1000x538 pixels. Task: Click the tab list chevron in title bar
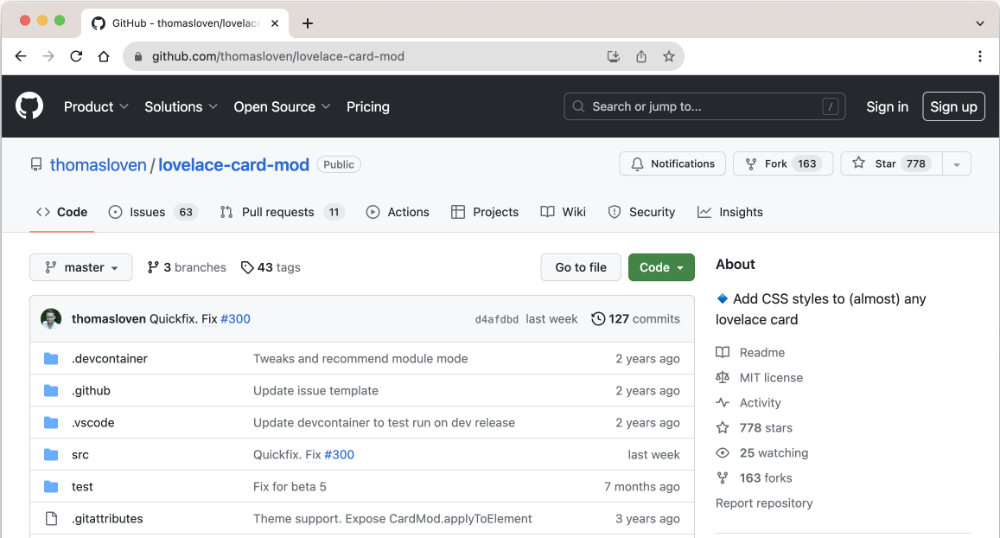(980, 24)
